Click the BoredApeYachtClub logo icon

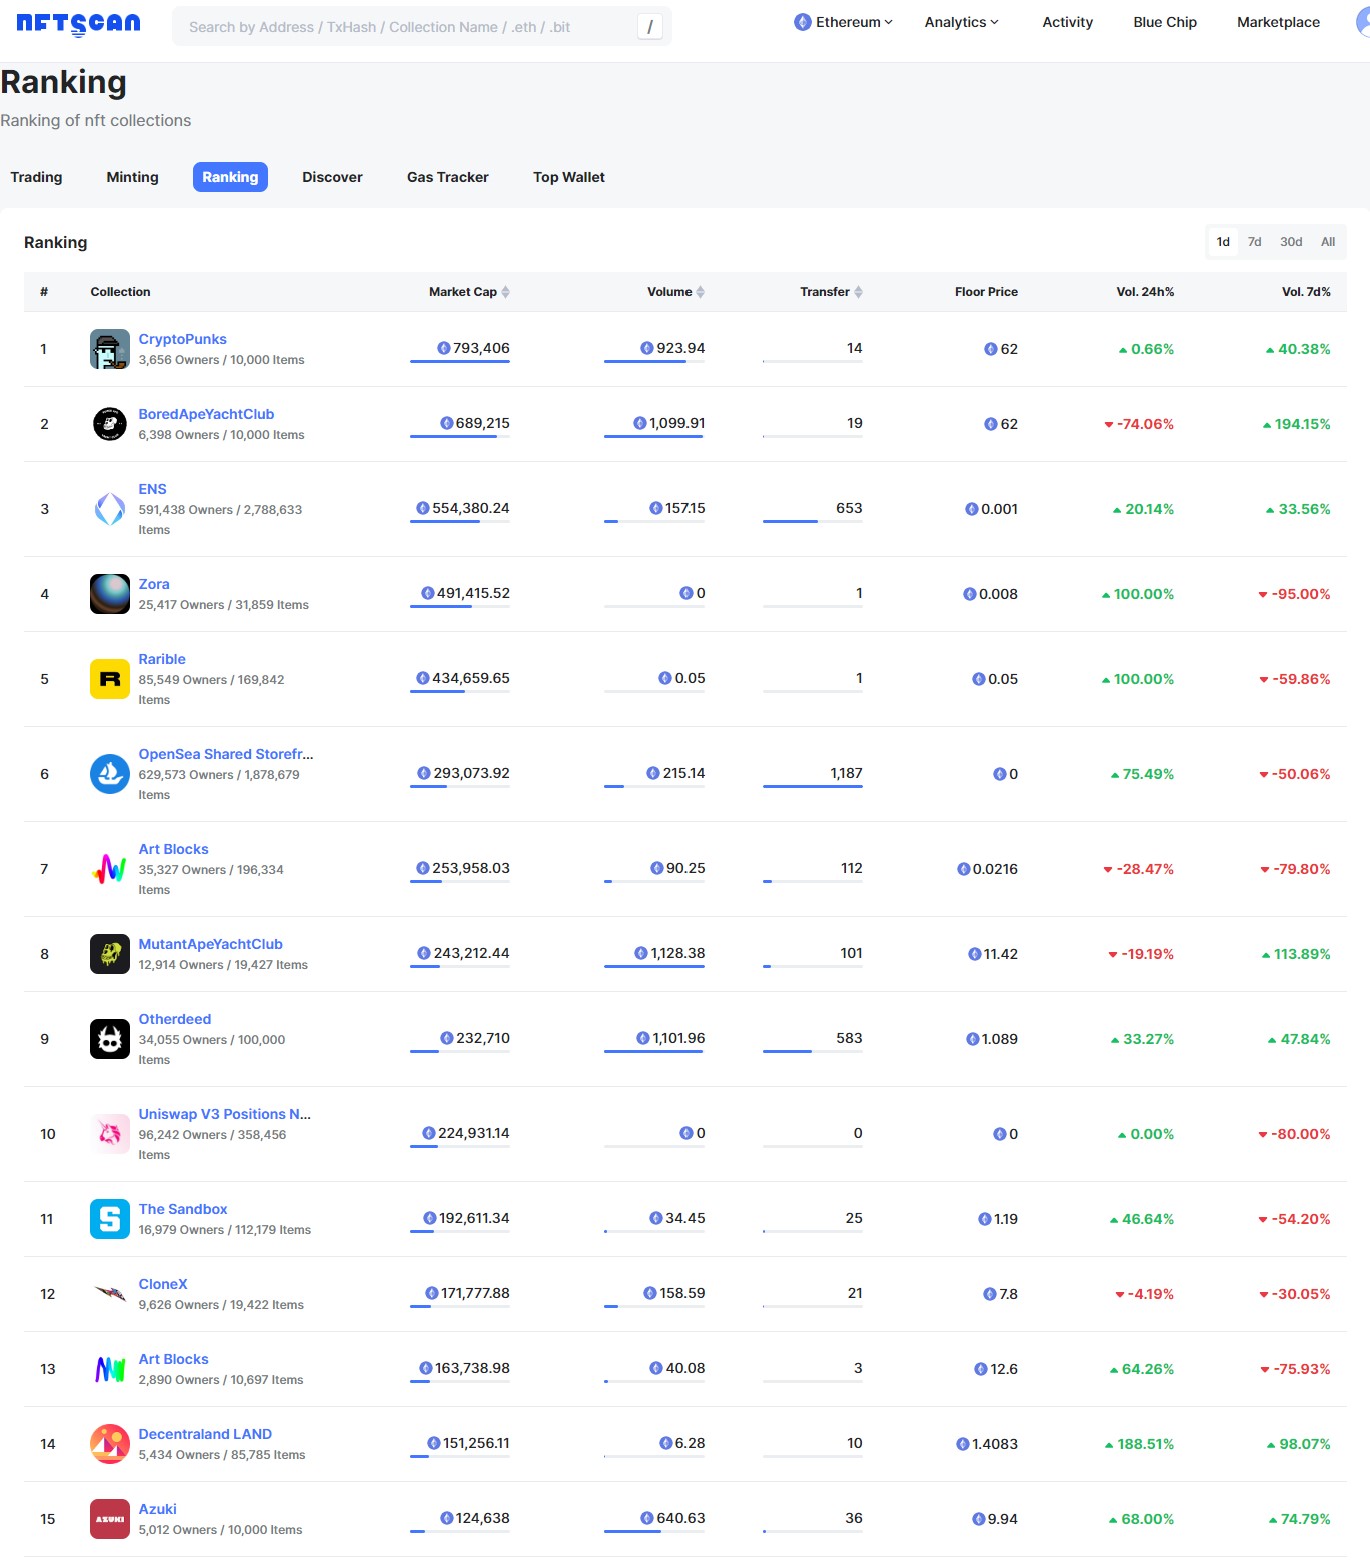coord(109,424)
